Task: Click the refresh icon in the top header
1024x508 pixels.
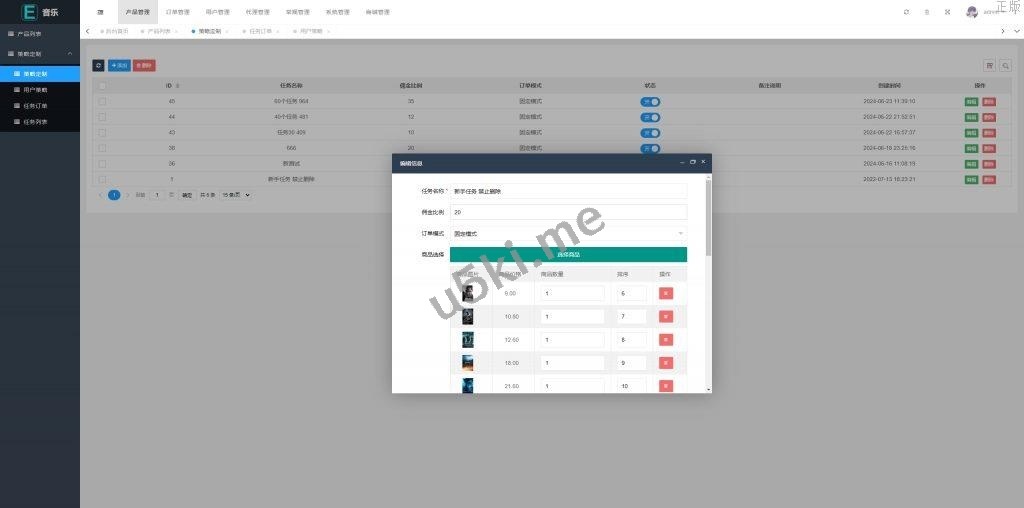Action: [x=906, y=12]
